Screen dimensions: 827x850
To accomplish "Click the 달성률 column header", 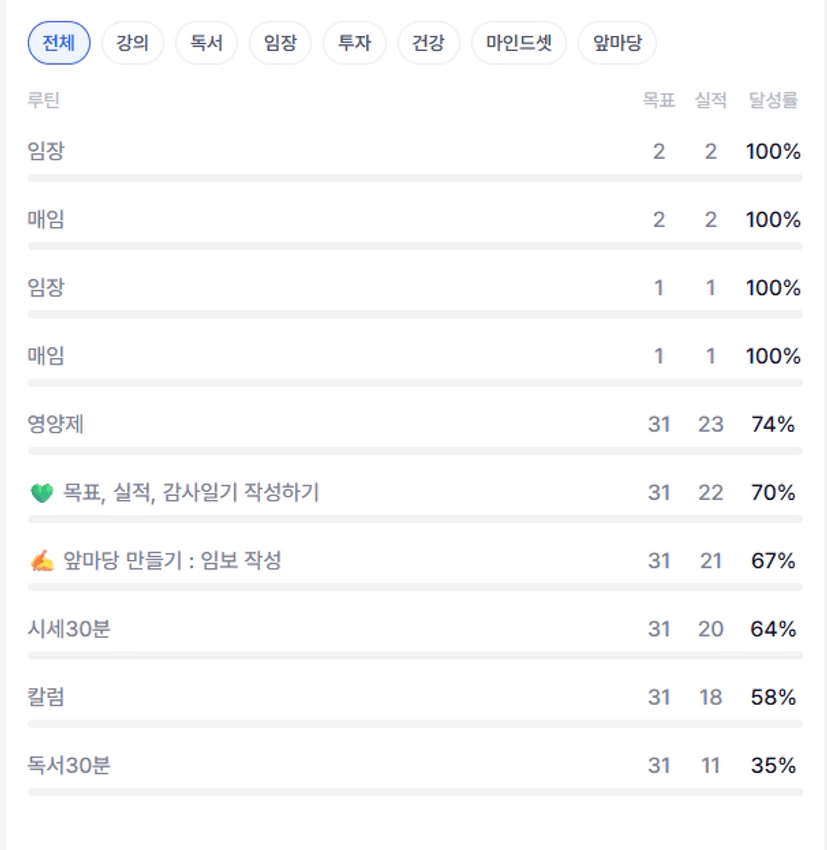I will click(772, 100).
